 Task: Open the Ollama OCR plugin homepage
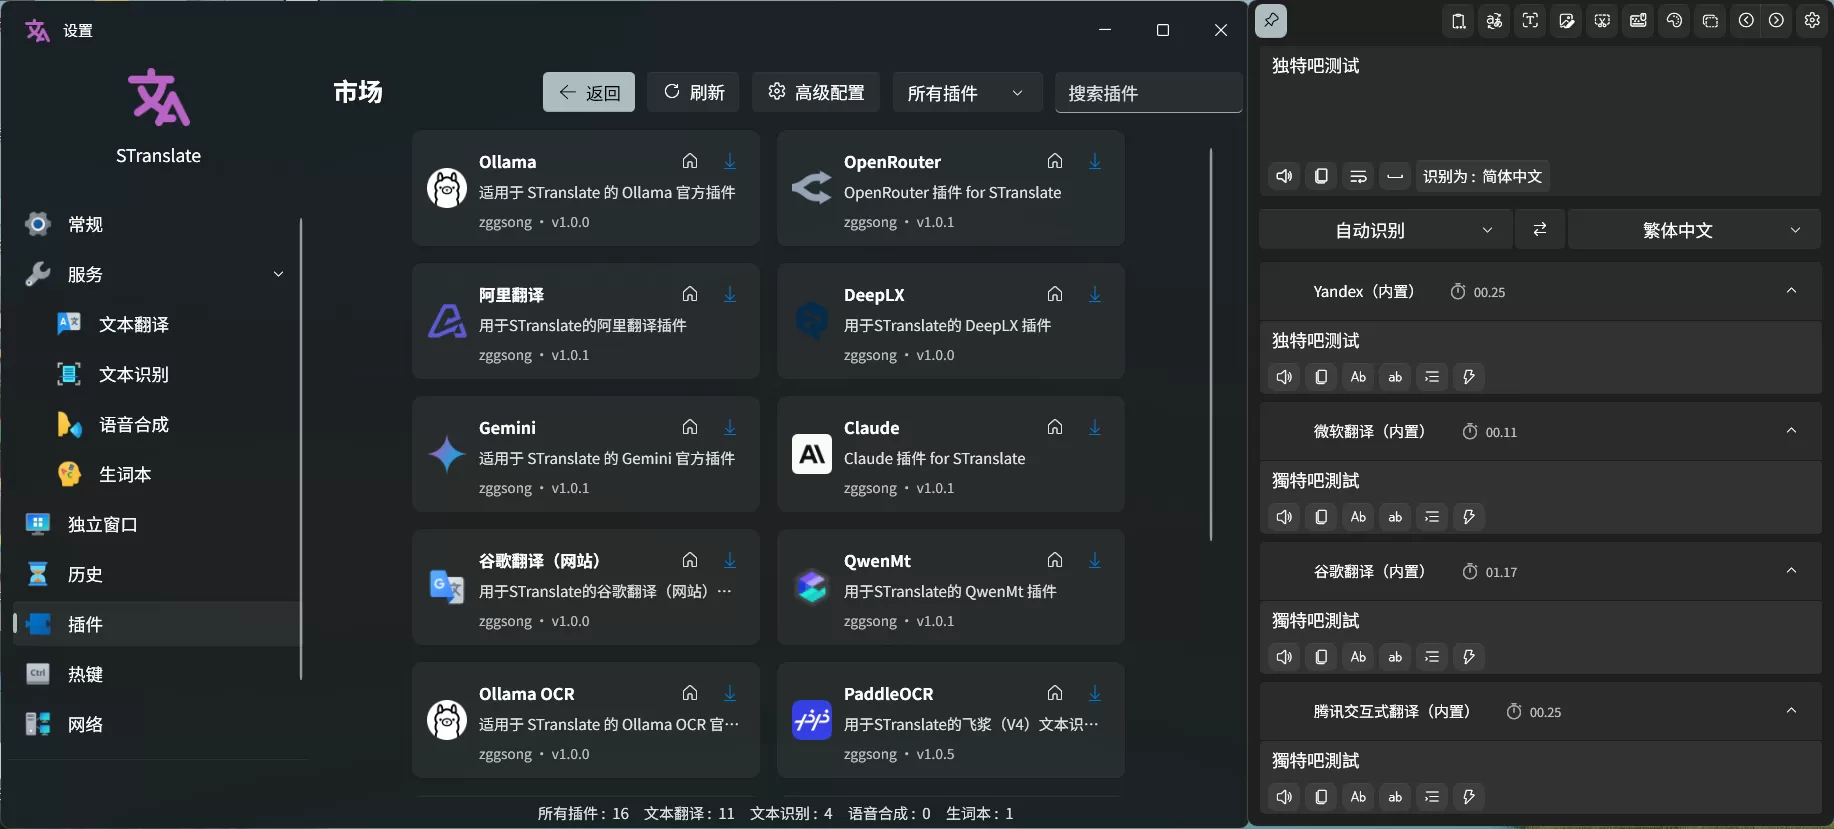tap(690, 693)
